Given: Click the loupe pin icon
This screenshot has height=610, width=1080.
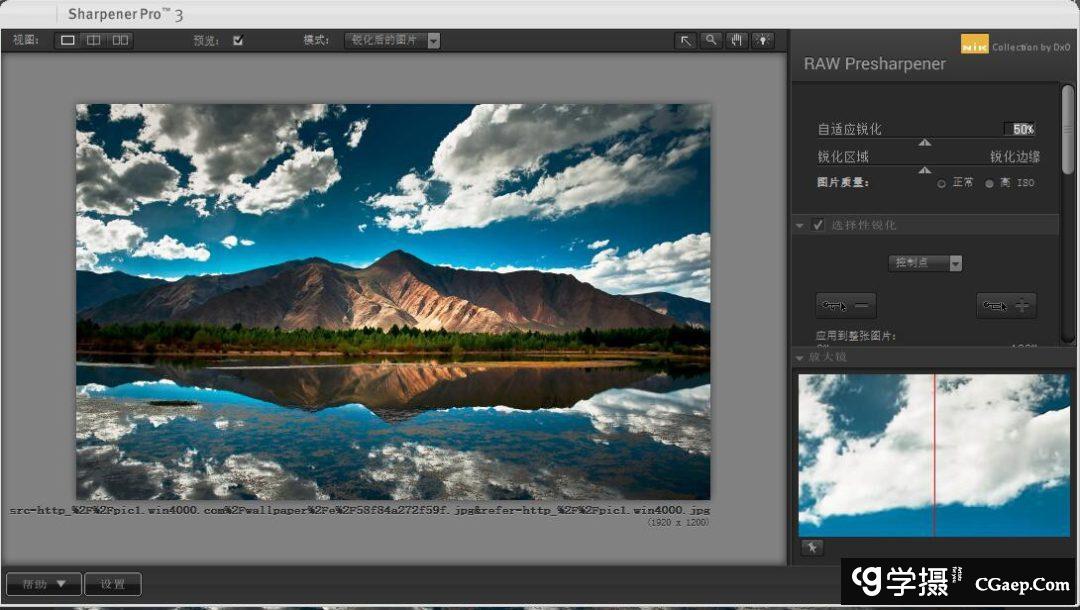Looking at the screenshot, I should 811,547.
